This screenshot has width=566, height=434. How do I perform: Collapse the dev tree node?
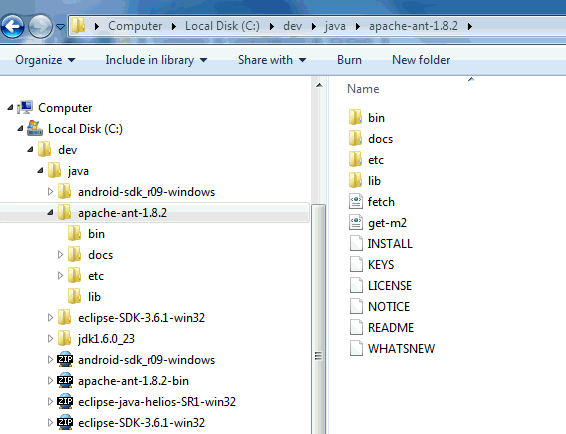click(30, 149)
